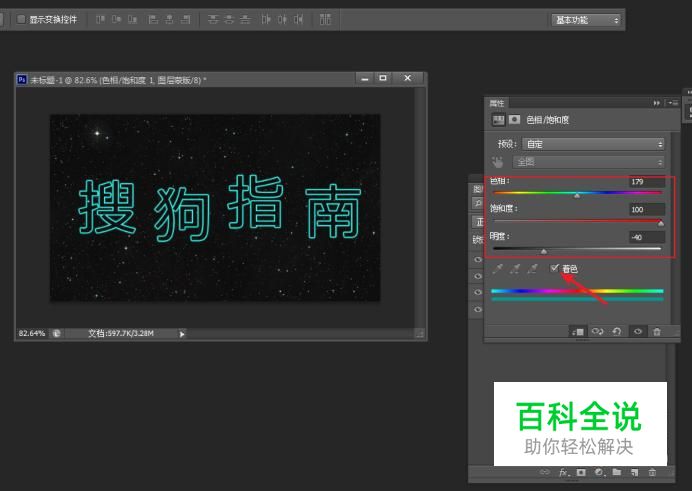This screenshot has height=491, width=692.
Task: Click the distribute left edges icon
Action: [266, 19]
